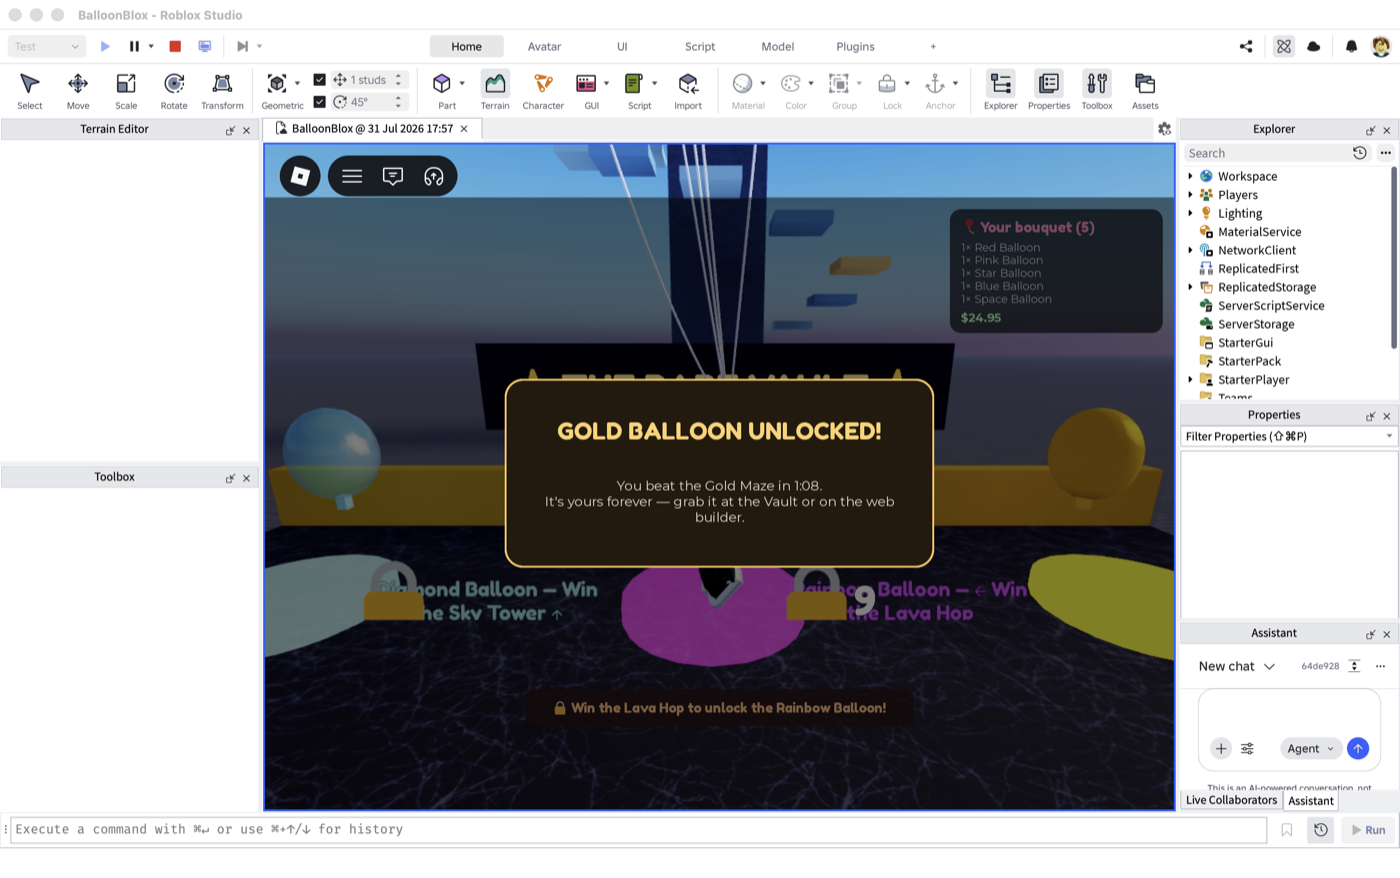Open the Part dropdown arrow

coord(462,83)
